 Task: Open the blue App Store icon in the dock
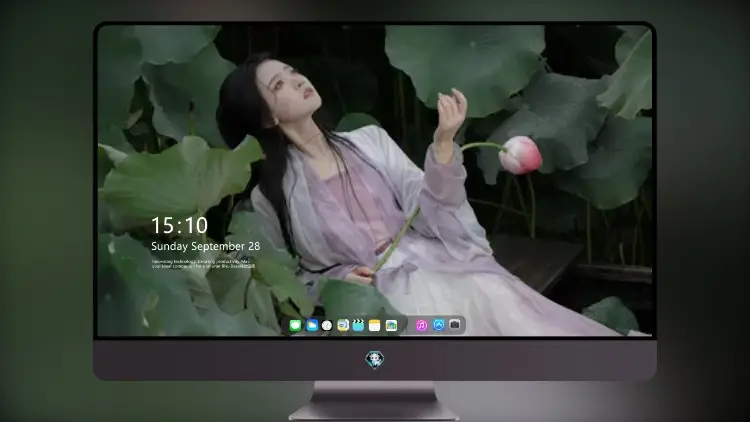(x=439, y=325)
